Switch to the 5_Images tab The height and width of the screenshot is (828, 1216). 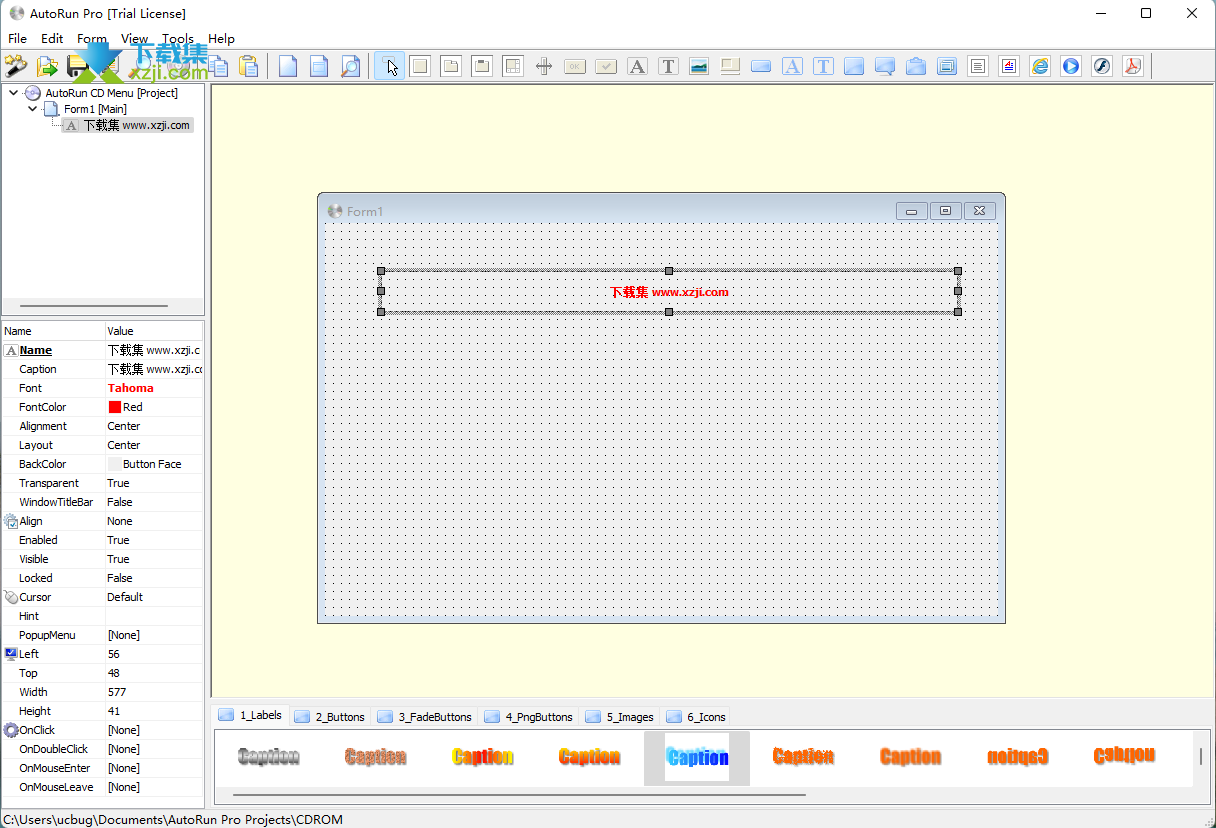619,717
